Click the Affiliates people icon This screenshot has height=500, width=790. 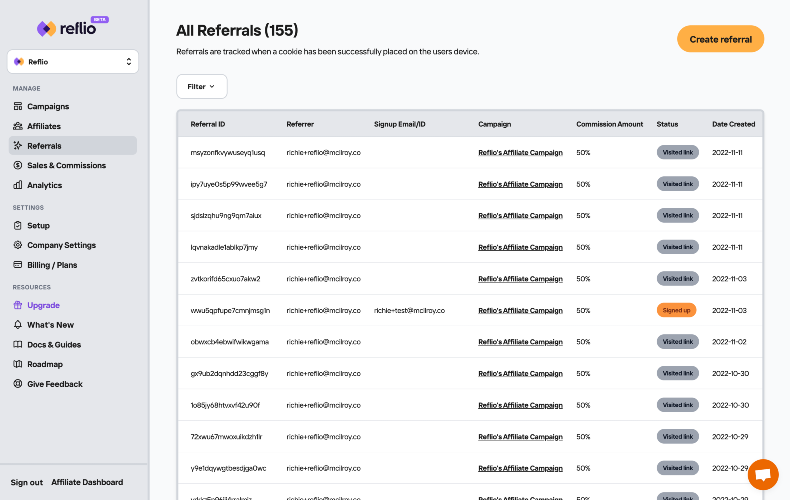pyautogui.click(x=18, y=126)
